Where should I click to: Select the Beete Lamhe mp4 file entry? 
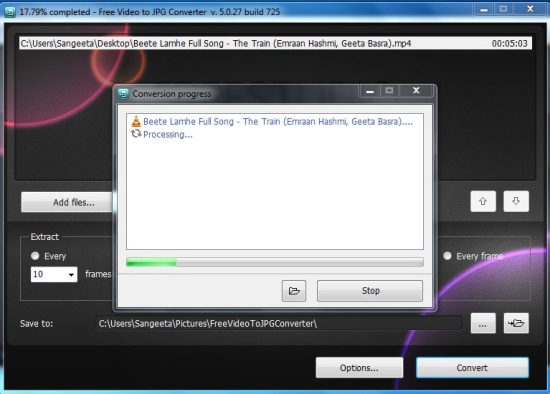[x=275, y=43]
